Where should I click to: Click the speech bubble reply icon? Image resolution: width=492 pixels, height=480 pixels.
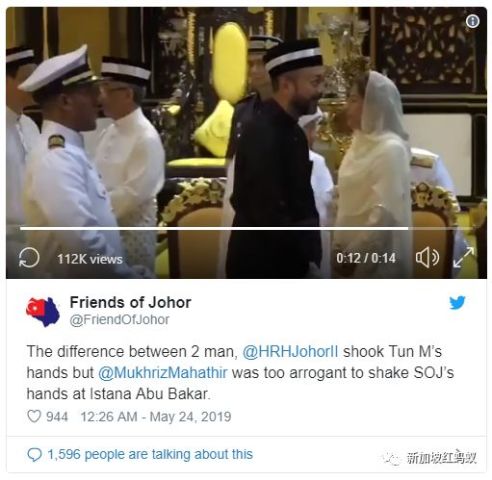(34, 455)
